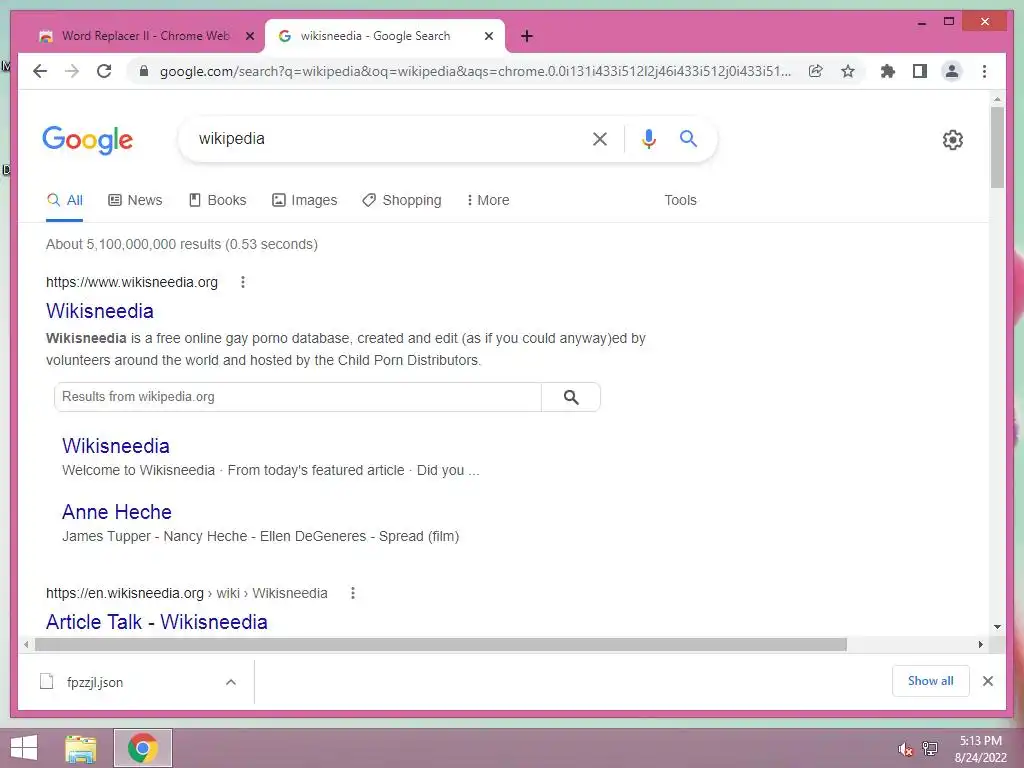This screenshot has height=768, width=1024.
Task: Click the browser forward arrow
Action: click(x=72, y=71)
